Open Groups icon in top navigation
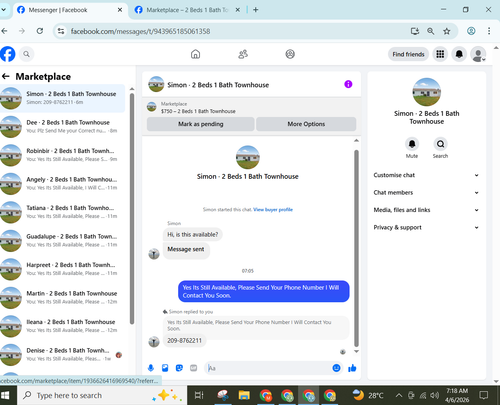This screenshot has height=405, width=500. tap(290, 54)
